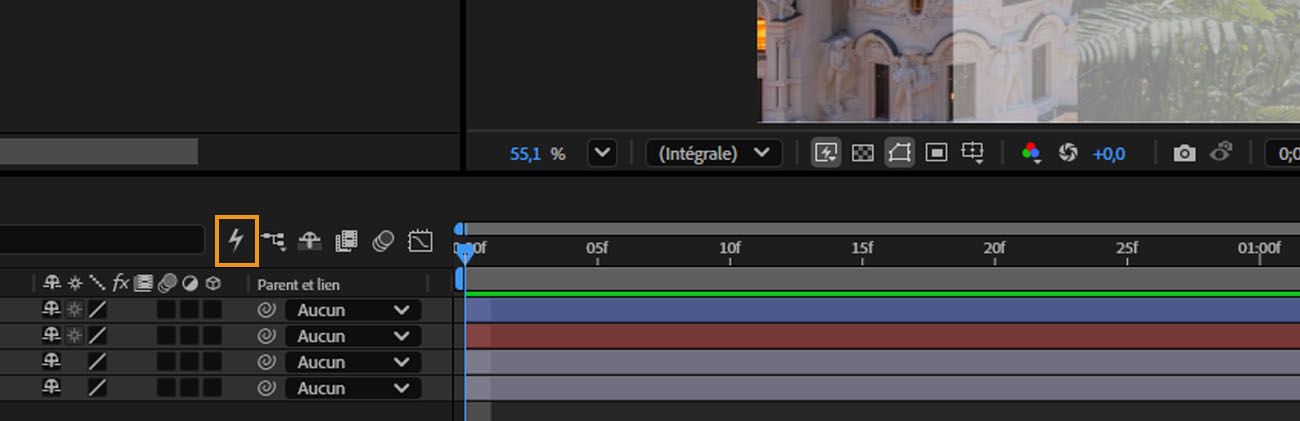Toggle mask and shape path visibility
The width and height of the screenshot is (1300, 421).
pos(899,153)
